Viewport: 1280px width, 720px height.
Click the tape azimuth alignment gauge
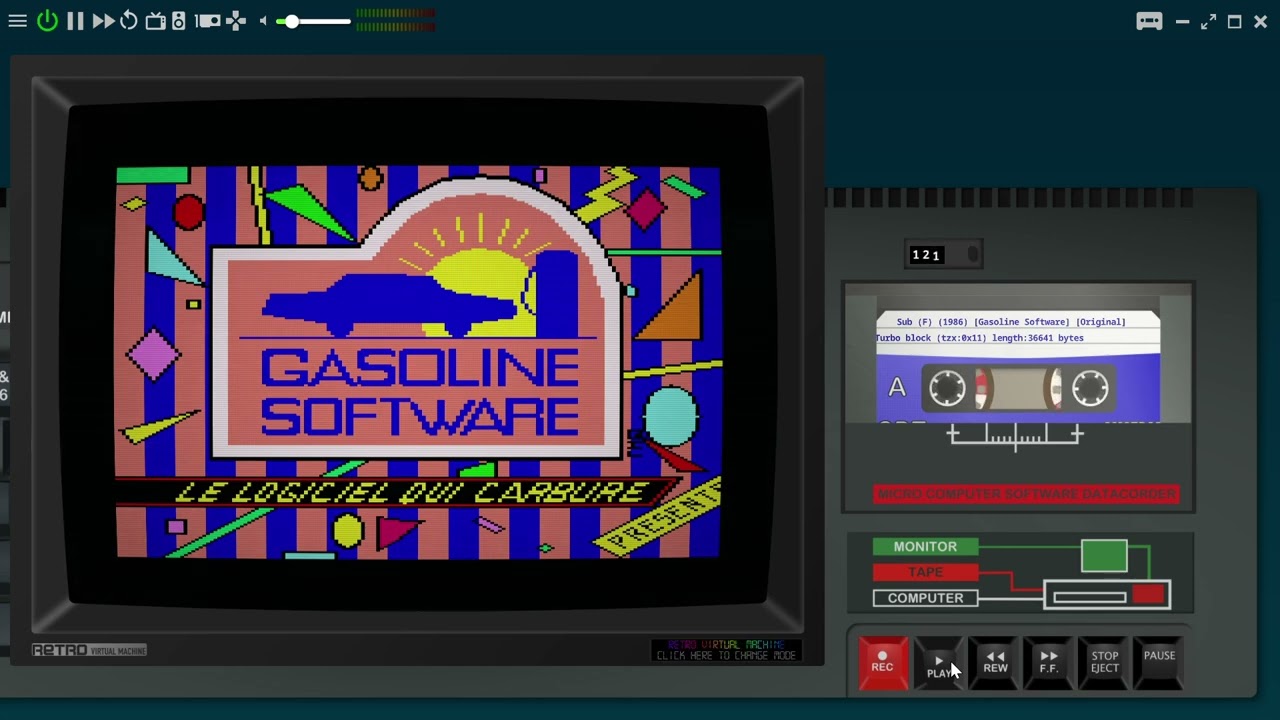tap(1015, 435)
